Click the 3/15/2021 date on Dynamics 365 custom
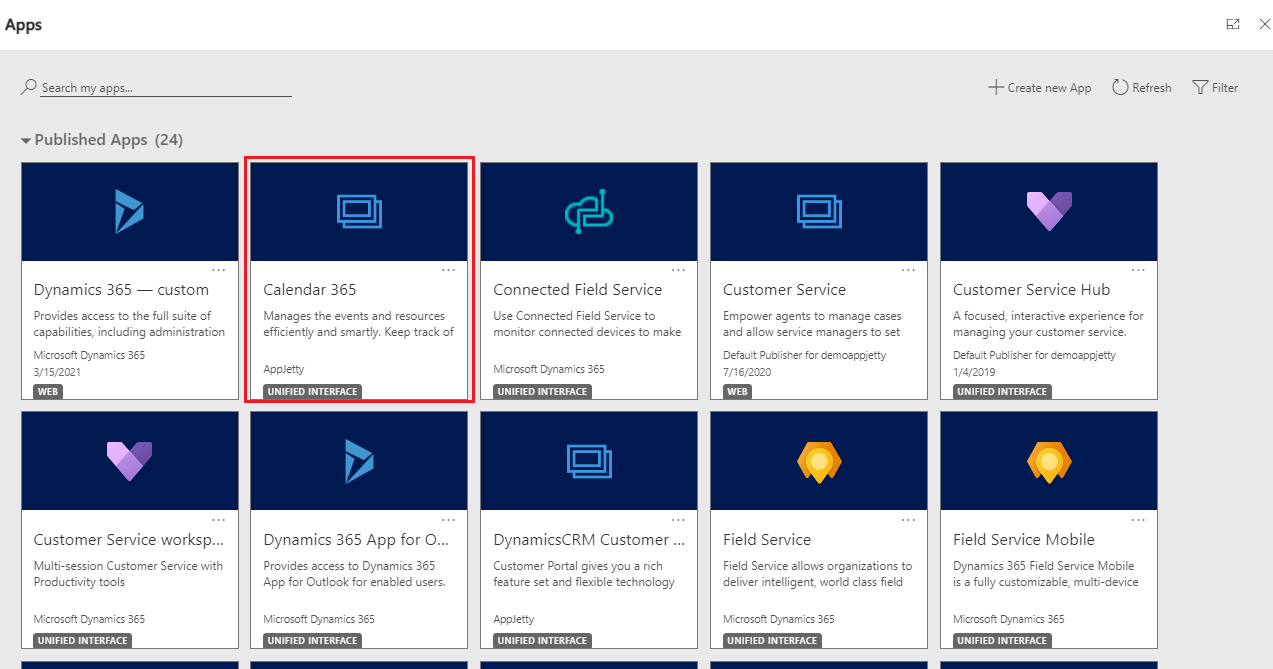This screenshot has height=669, width=1273. coord(56,370)
